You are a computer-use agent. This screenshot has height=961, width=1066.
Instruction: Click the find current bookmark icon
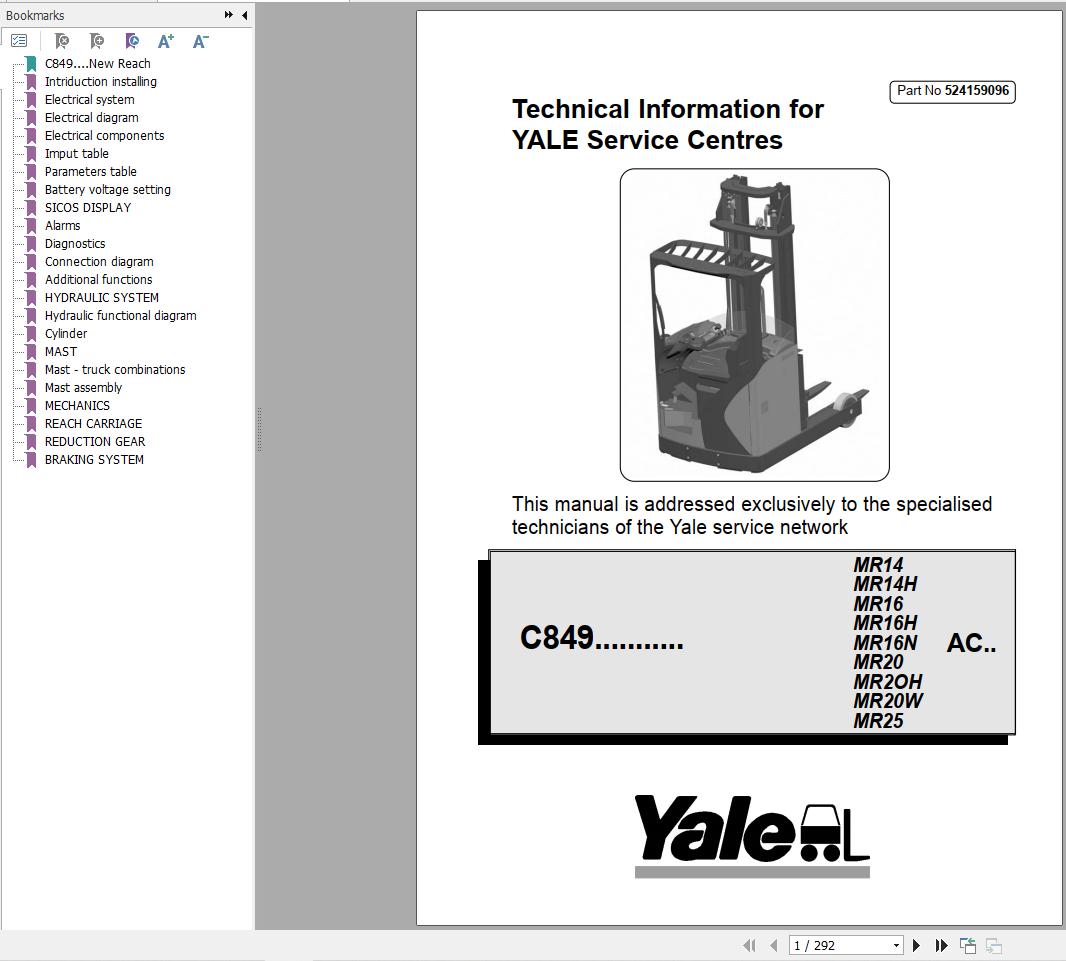133,41
